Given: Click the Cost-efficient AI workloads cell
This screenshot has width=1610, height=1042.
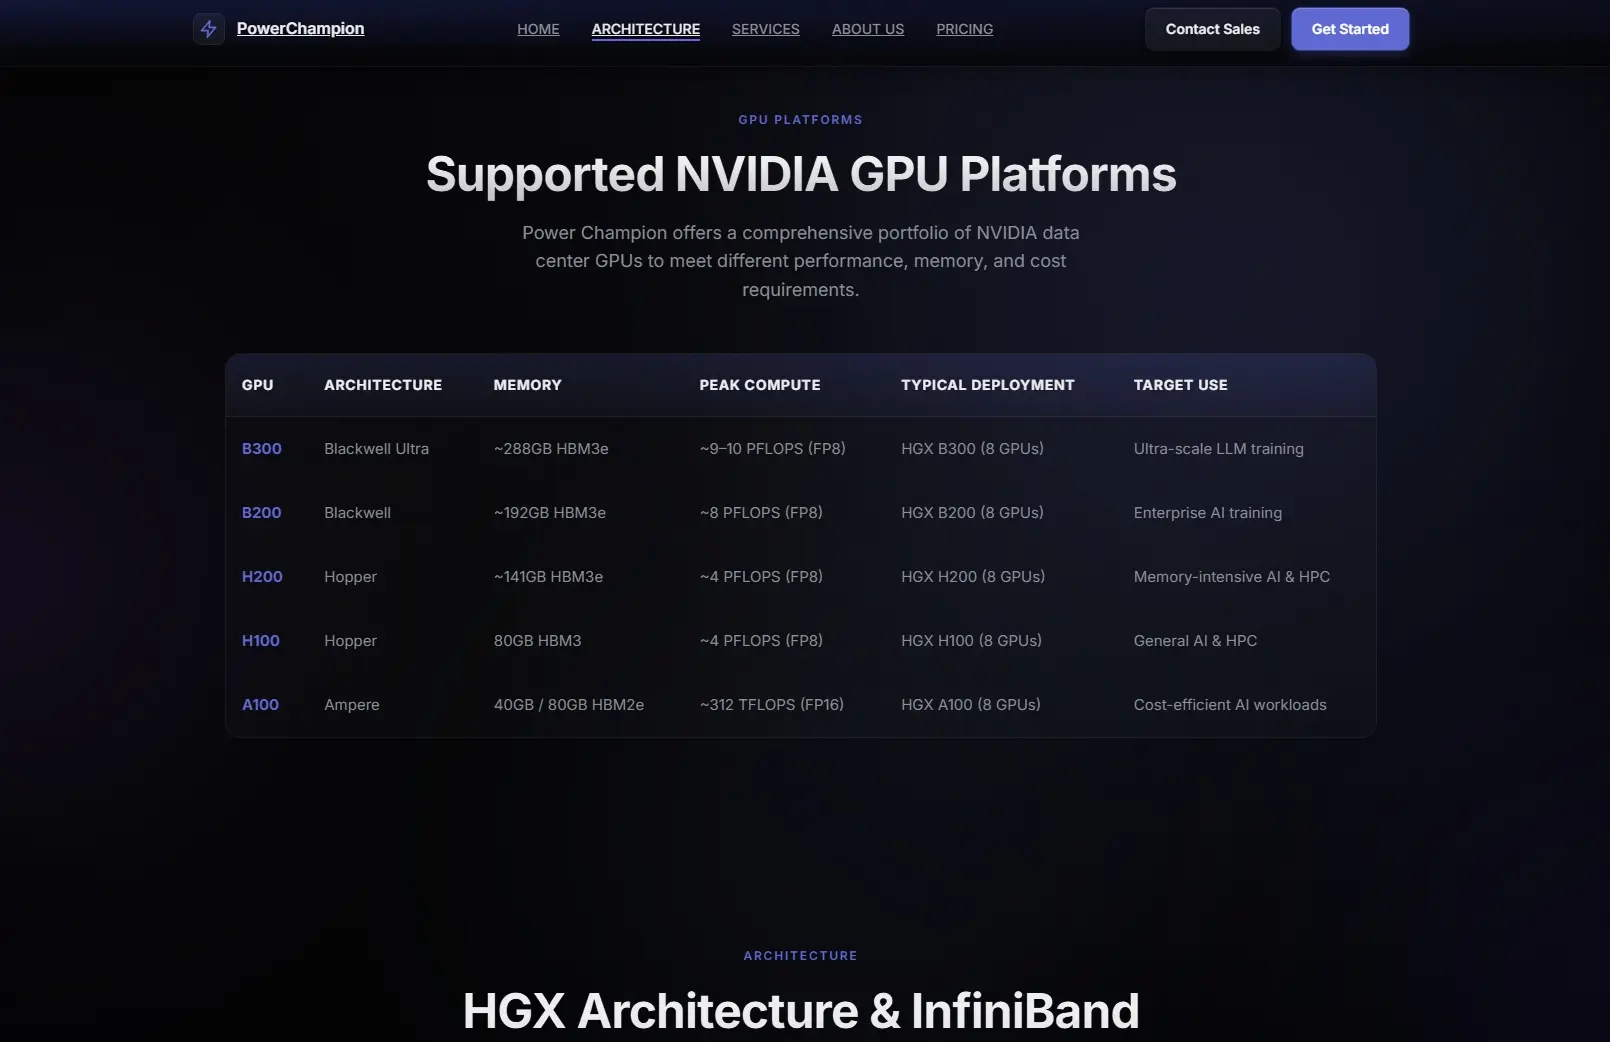Looking at the screenshot, I should point(1230,705).
